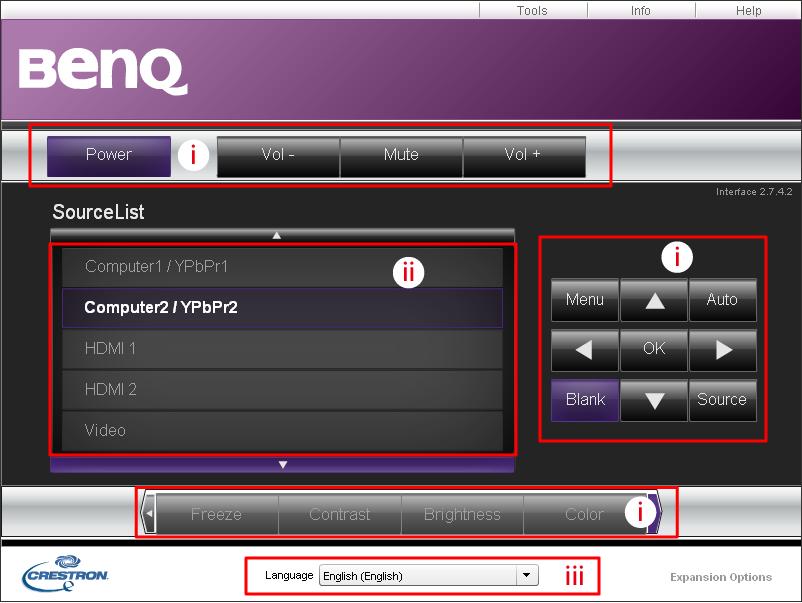This screenshot has width=802, height=603.
Task: Open the Tools menu
Action: (532, 10)
